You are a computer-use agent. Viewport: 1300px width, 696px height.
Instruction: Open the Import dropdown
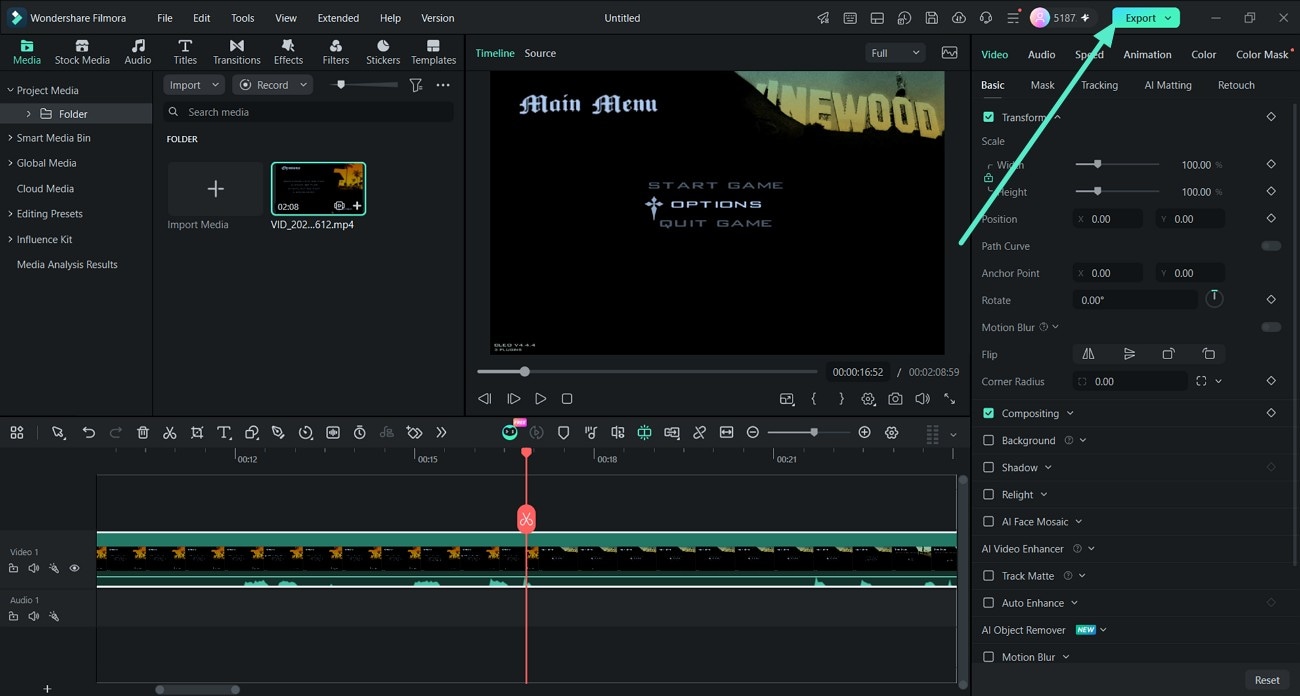point(195,85)
